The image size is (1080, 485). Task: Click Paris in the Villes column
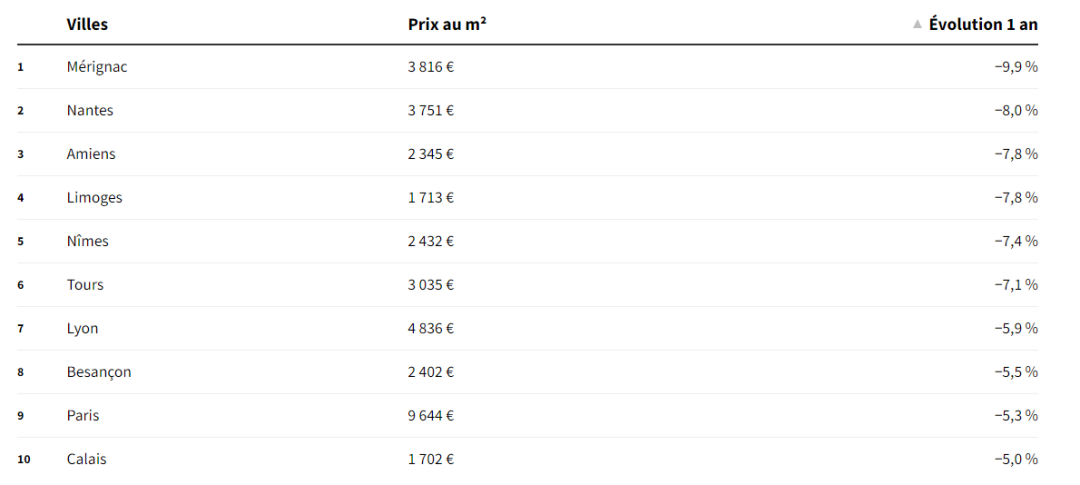click(x=83, y=415)
